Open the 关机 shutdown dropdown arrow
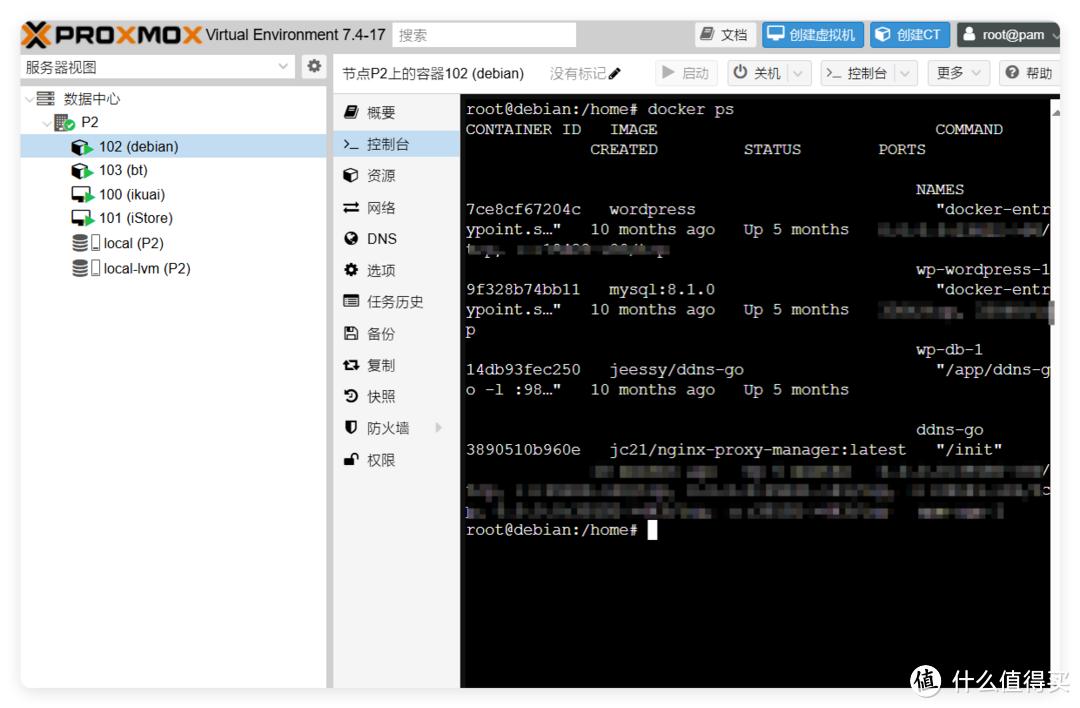1080x708 pixels. pyautogui.click(x=798, y=73)
